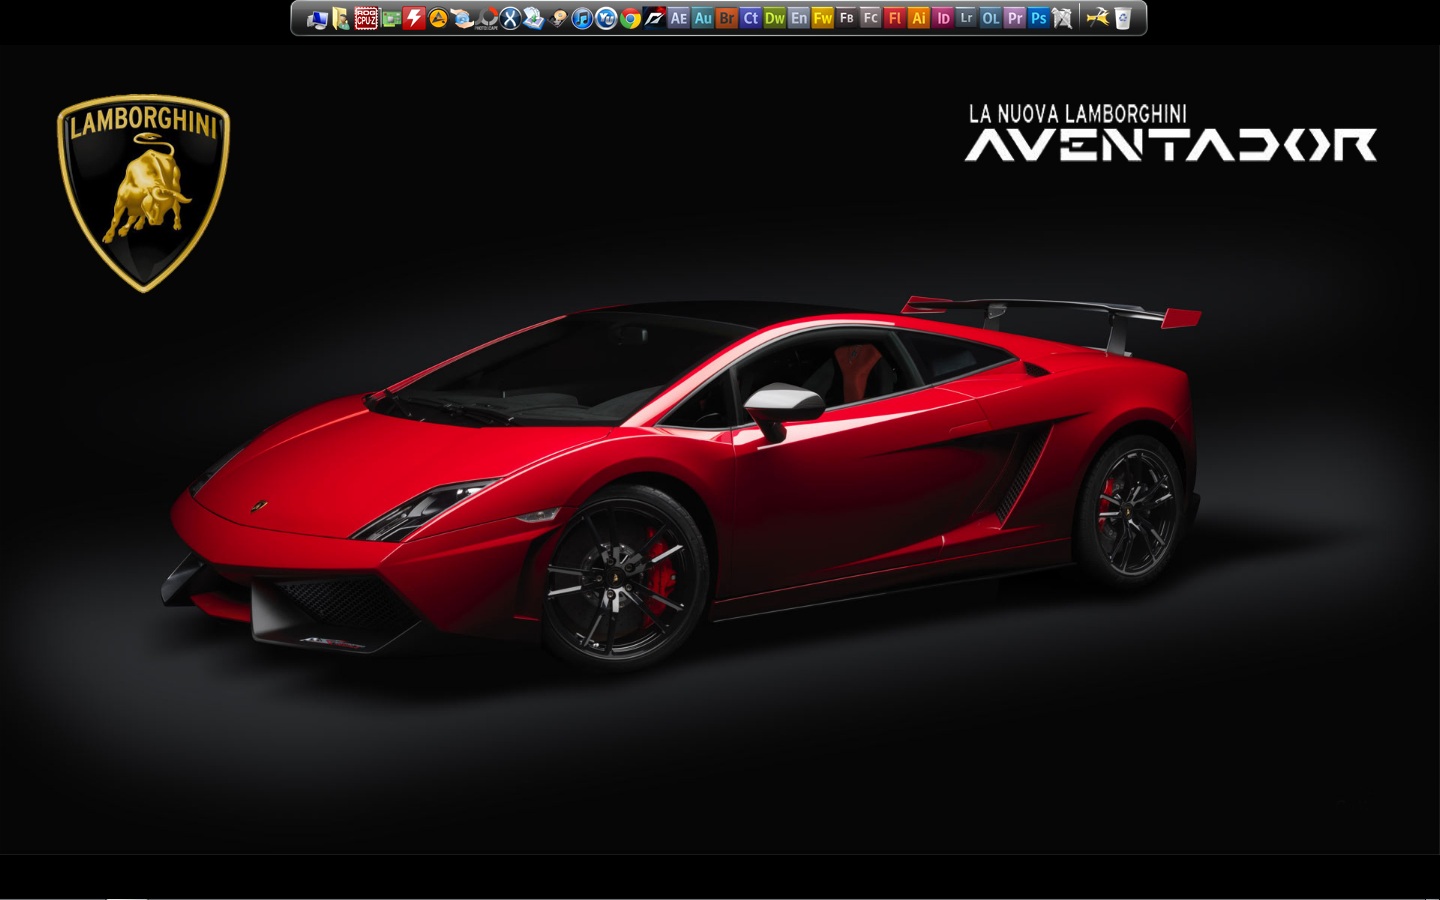Open the Computer icon in the dock
Image resolution: width=1440 pixels, height=900 pixels.
(318, 18)
